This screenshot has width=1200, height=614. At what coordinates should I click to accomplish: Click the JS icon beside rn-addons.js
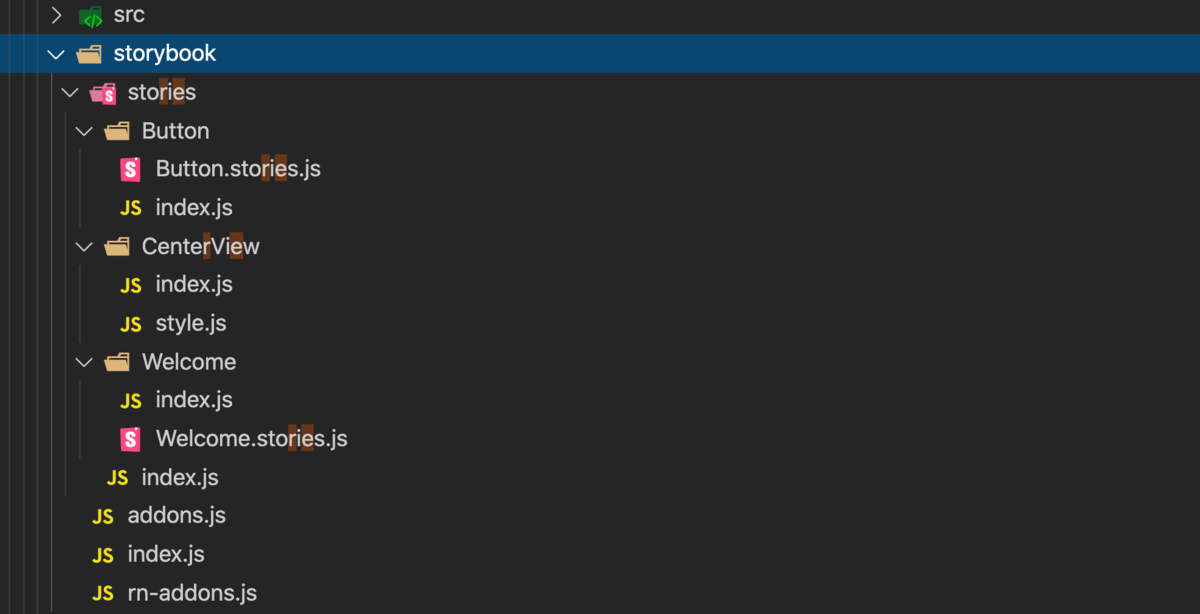tap(102, 593)
